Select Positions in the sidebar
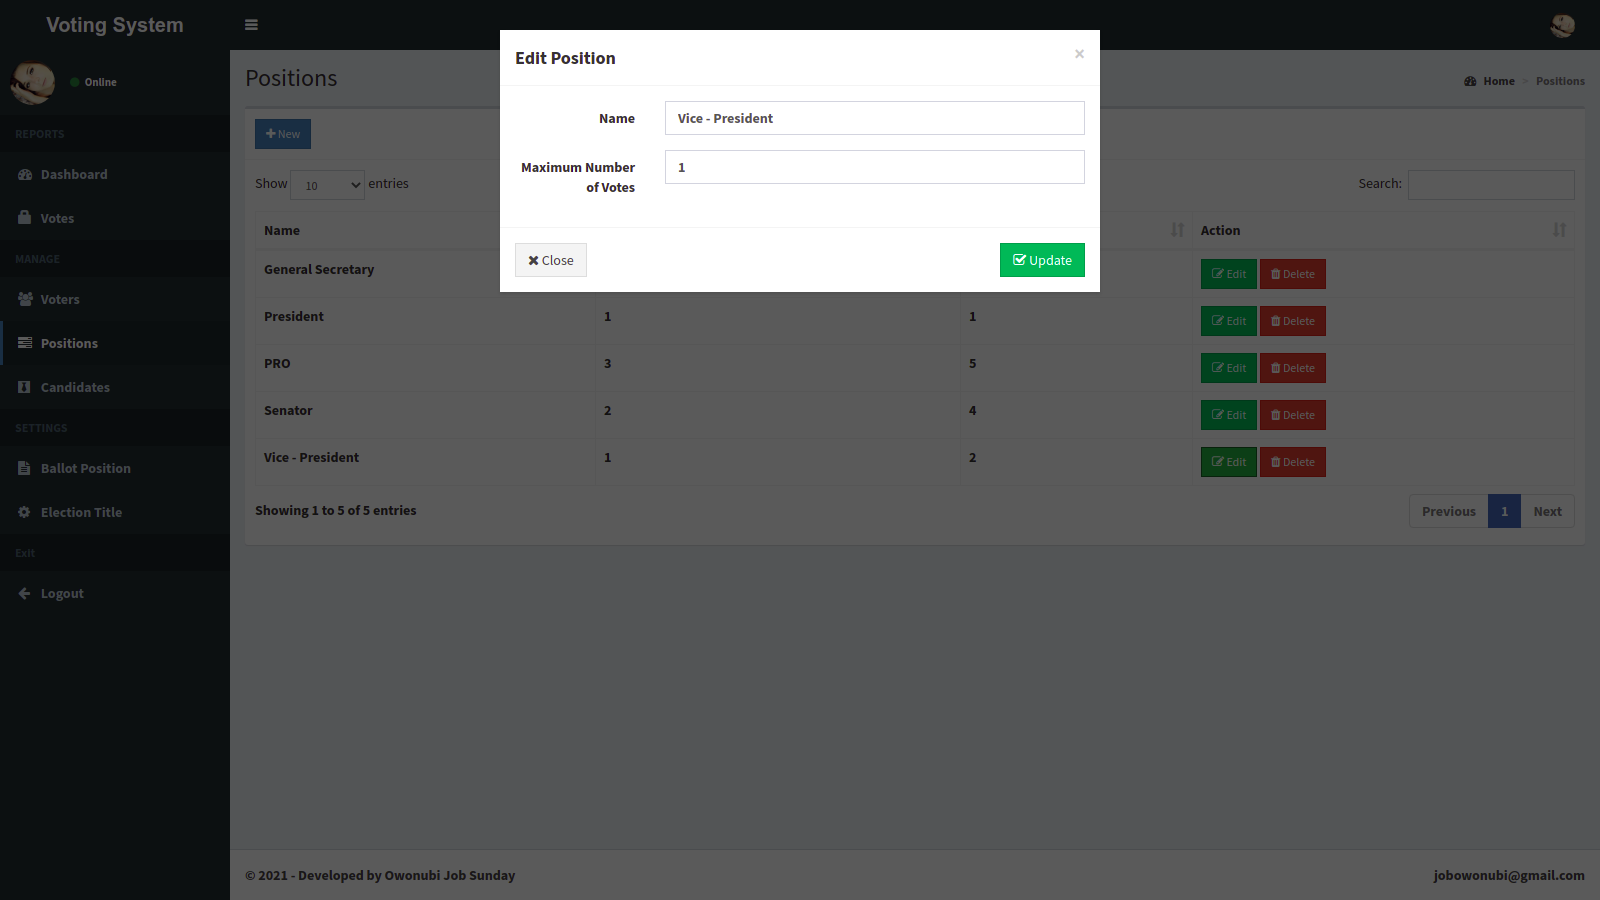The image size is (1600, 900). point(115,343)
